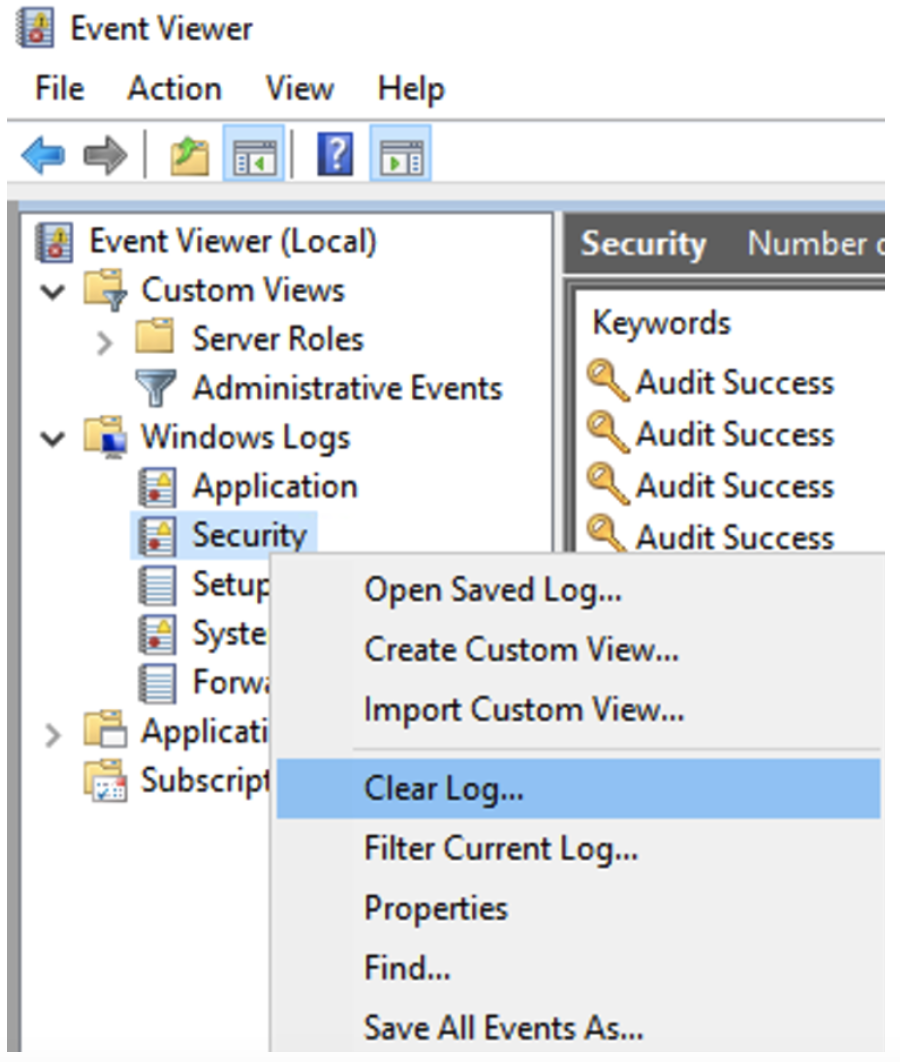Open the File menu
The height and width of the screenshot is (1062, 900).
tap(60, 89)
